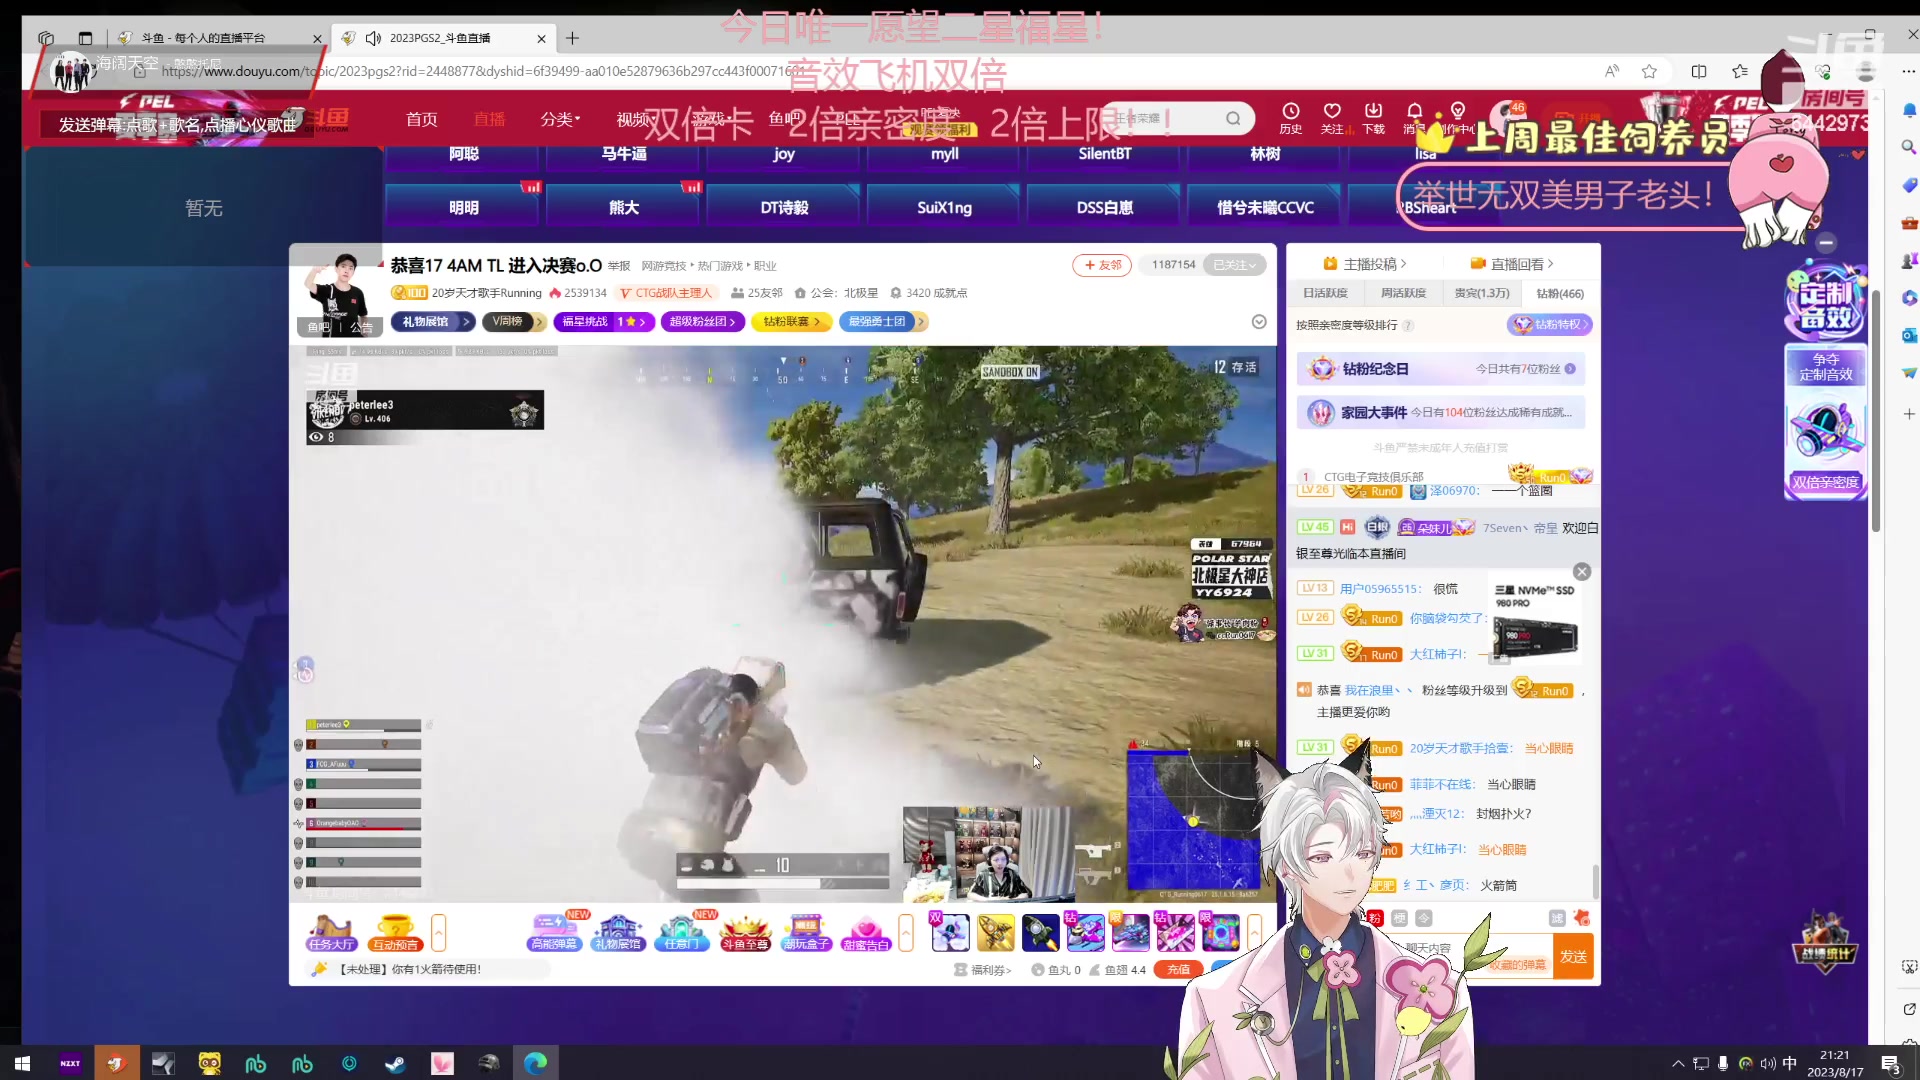This screenshot has height=1080, width=1920.
Task: Go to the 首页 home menu
Action: [421, 119]
